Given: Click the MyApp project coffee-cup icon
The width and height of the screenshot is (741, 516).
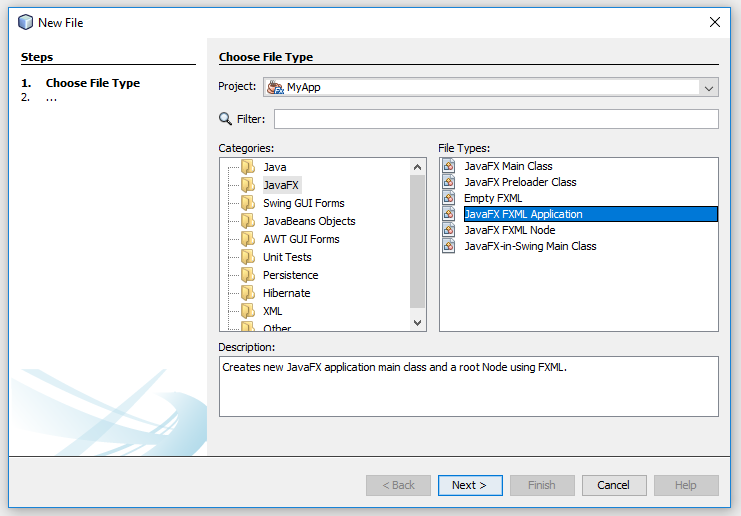Looking at the screenshot, I should click(x=275, y=87).
